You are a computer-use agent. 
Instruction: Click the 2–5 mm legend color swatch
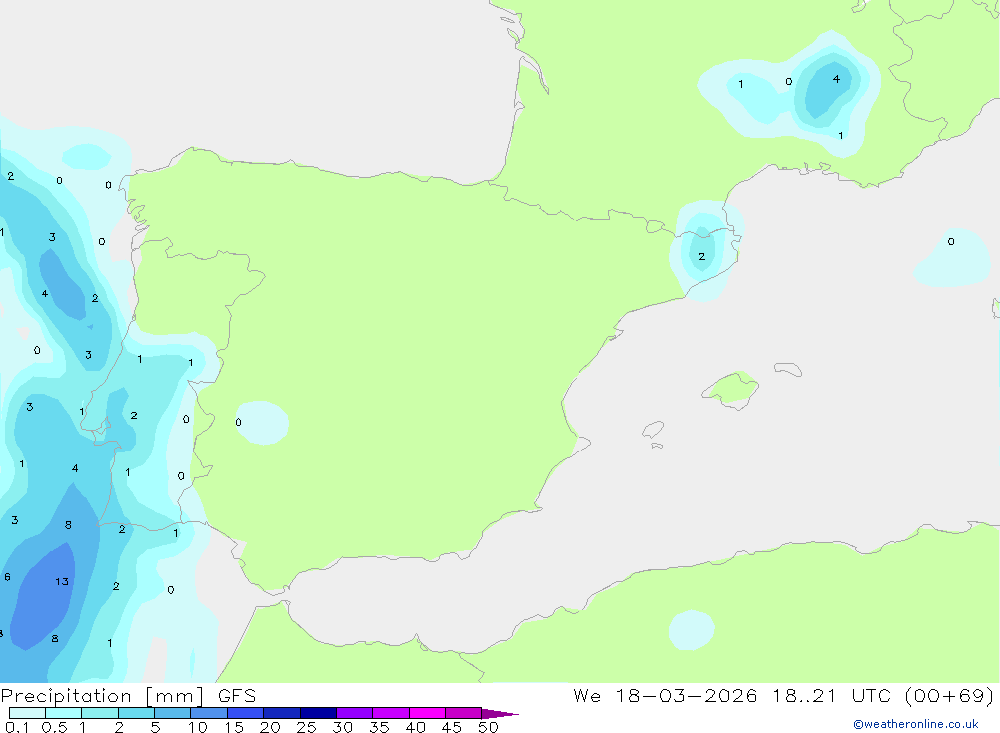(136, 713)
